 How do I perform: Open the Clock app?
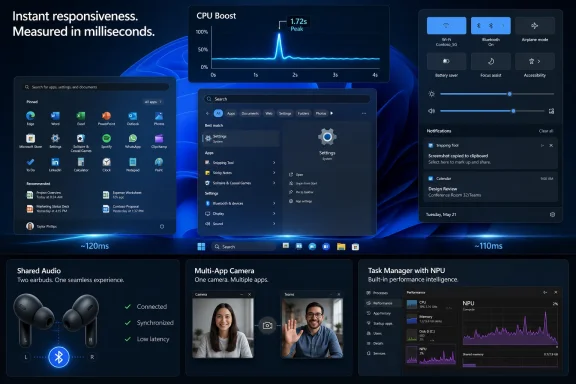107,162
